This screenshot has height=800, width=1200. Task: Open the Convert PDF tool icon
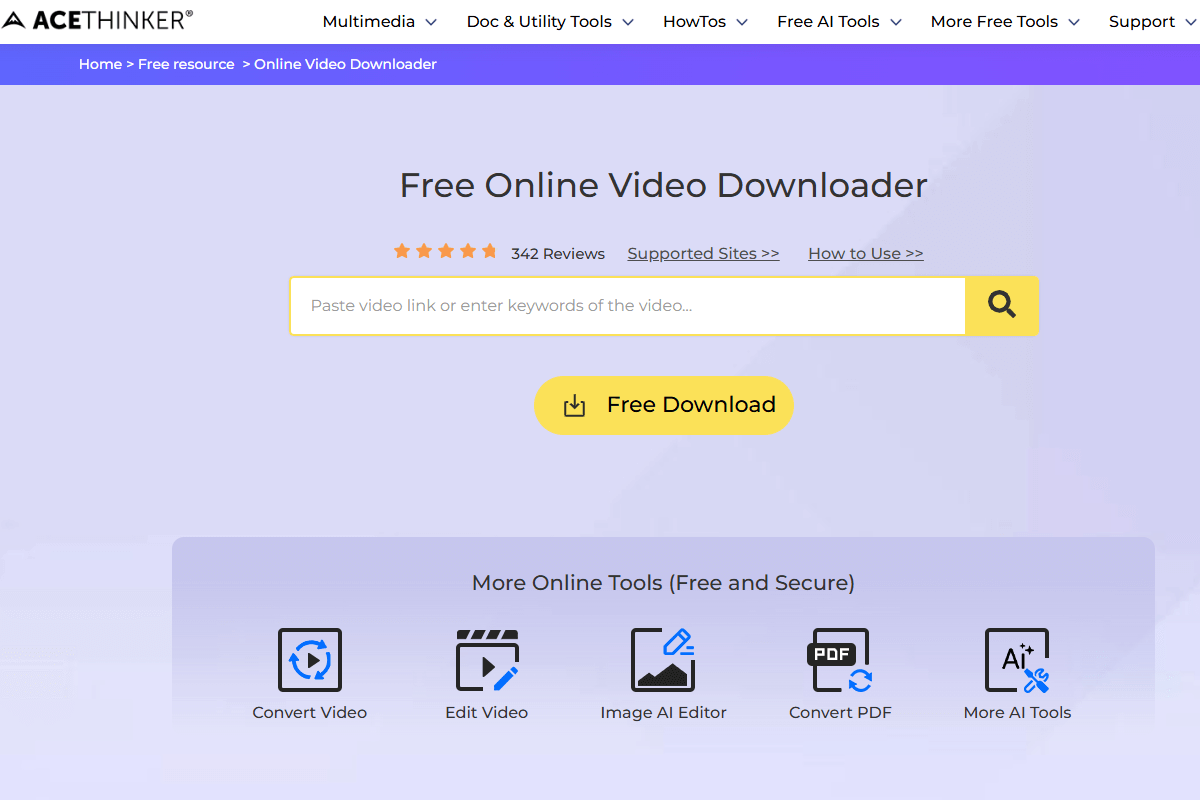(x=840, y=660)
